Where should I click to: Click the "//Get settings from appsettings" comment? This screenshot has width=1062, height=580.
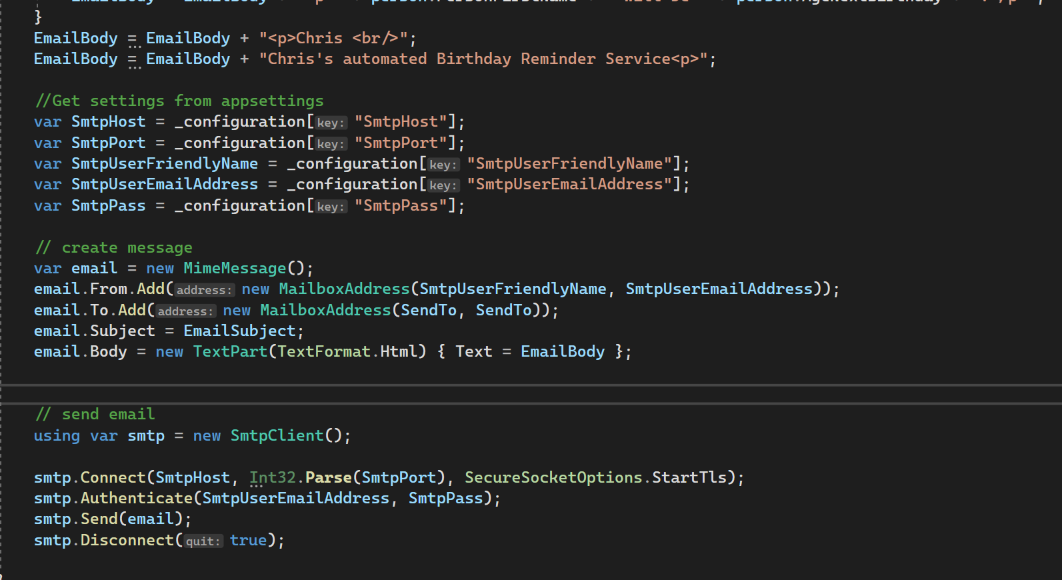[x=179, y=100]
